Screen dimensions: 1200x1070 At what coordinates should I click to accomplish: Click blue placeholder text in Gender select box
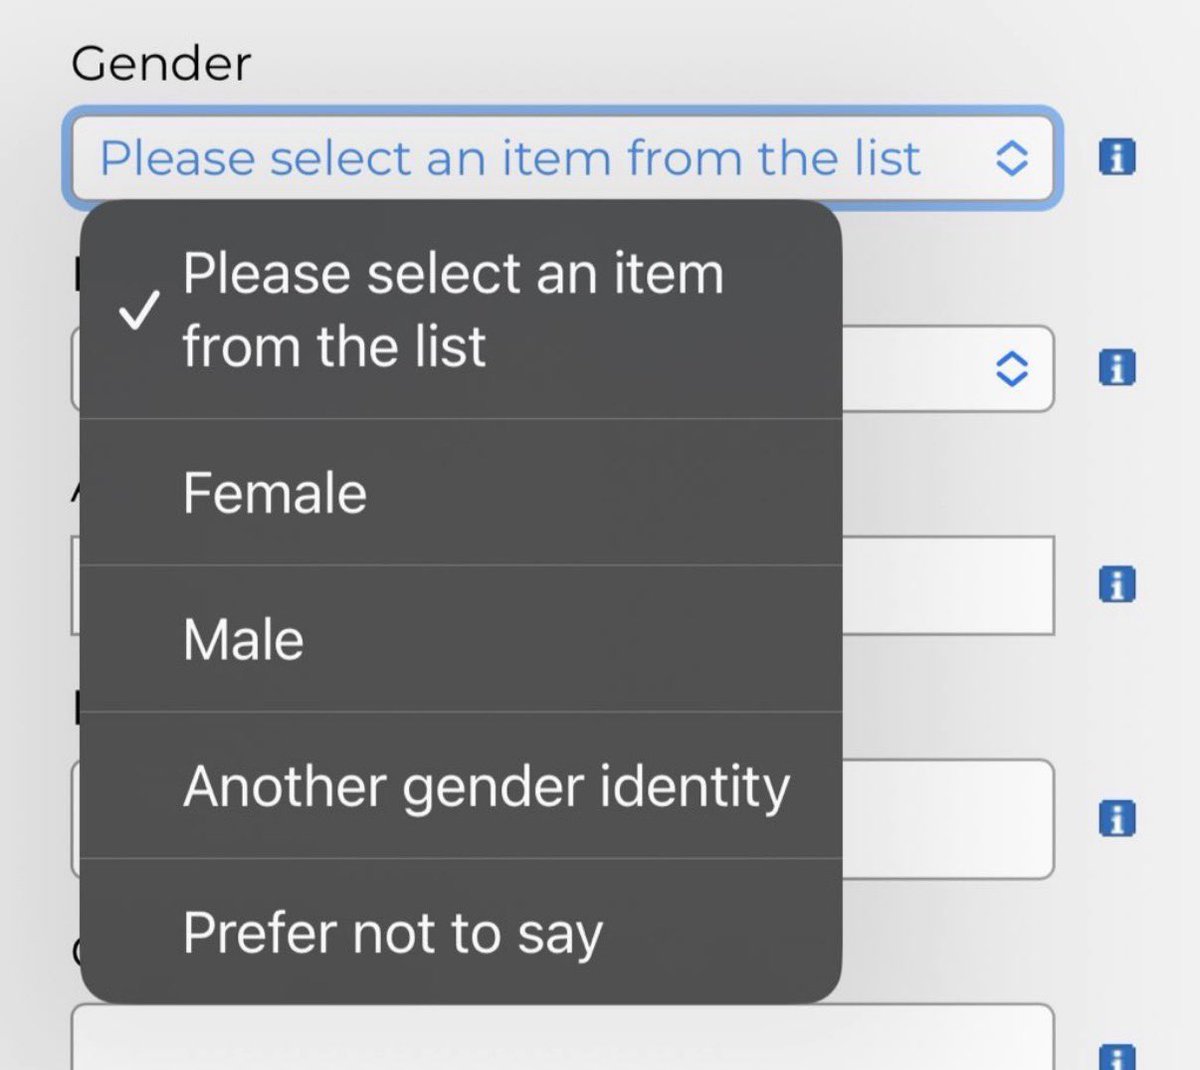tap(510, 158)
